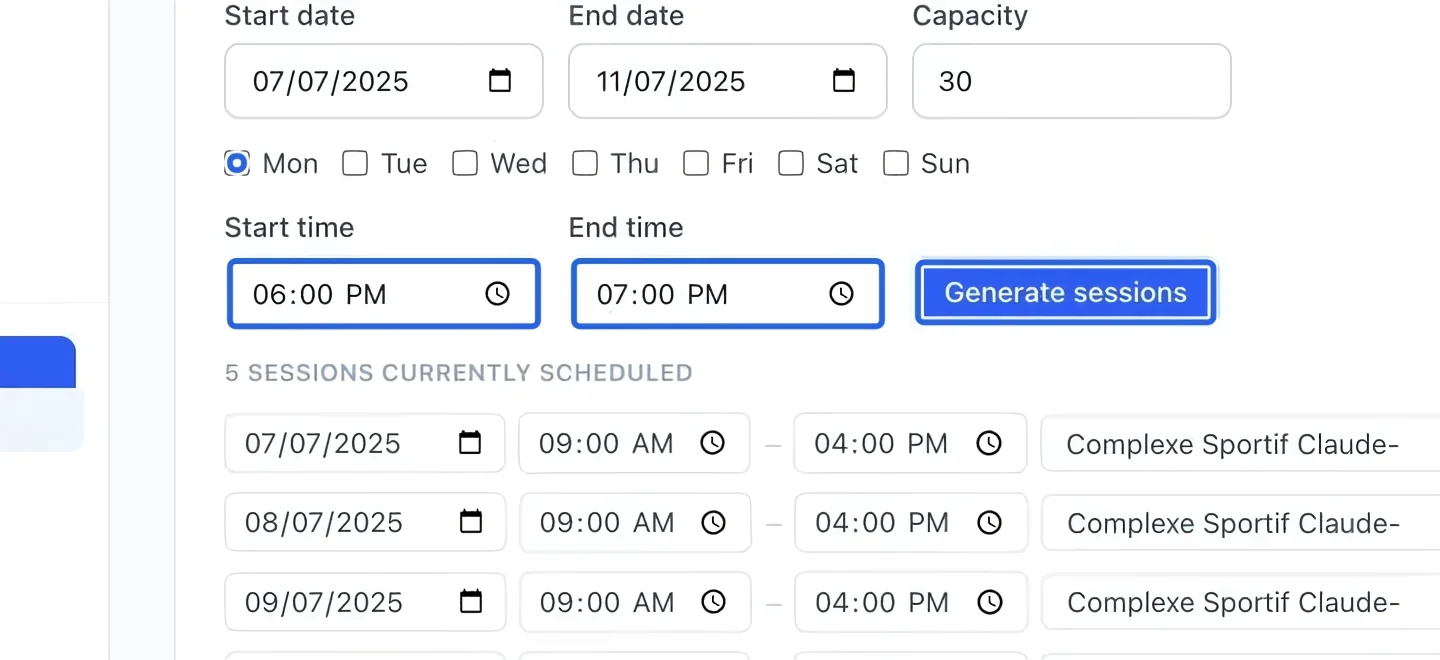Open clock picker in Start time field
This screenshot has height=660, width=1440.
[497, 294]
